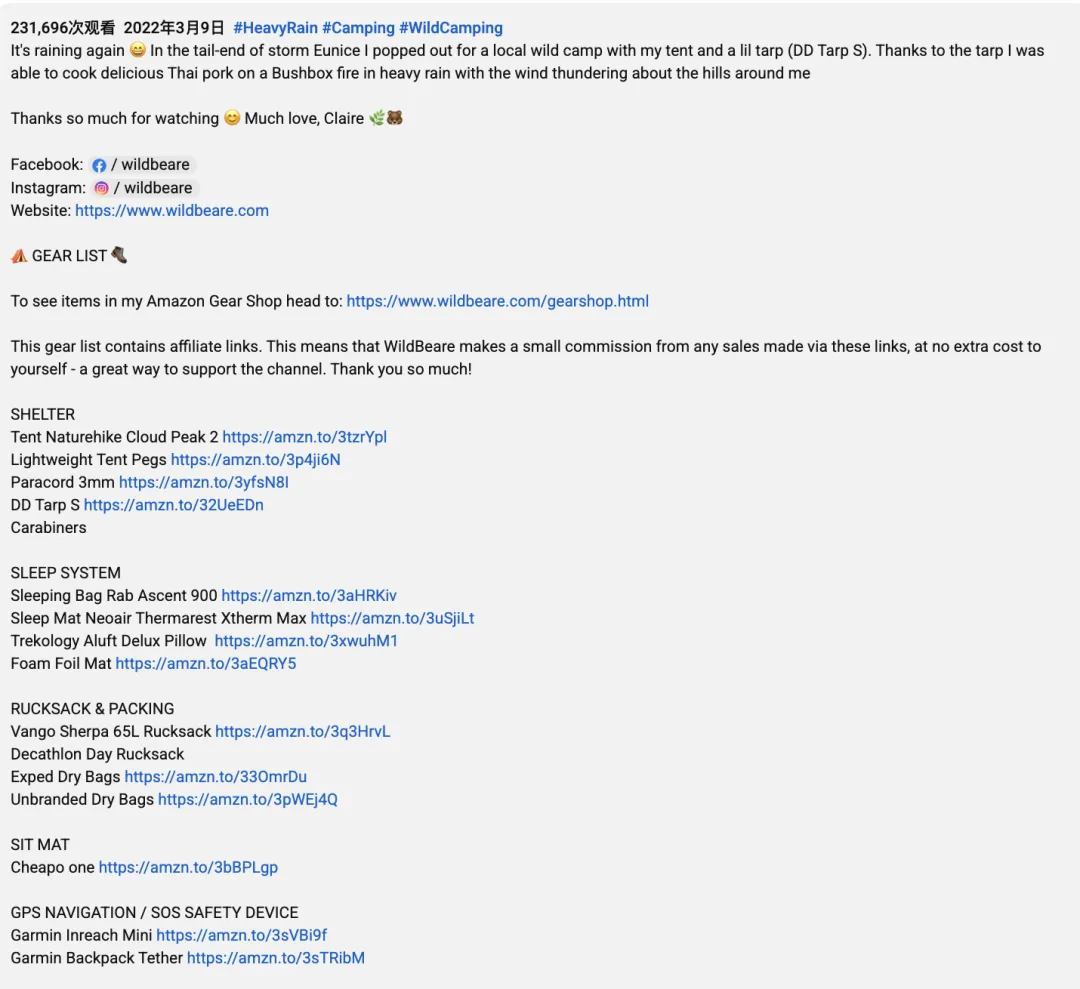Open the Vango Sherpa 65L Rucksack link
The width and height of the screenshot is (1080, 989).
pos(302,732)
